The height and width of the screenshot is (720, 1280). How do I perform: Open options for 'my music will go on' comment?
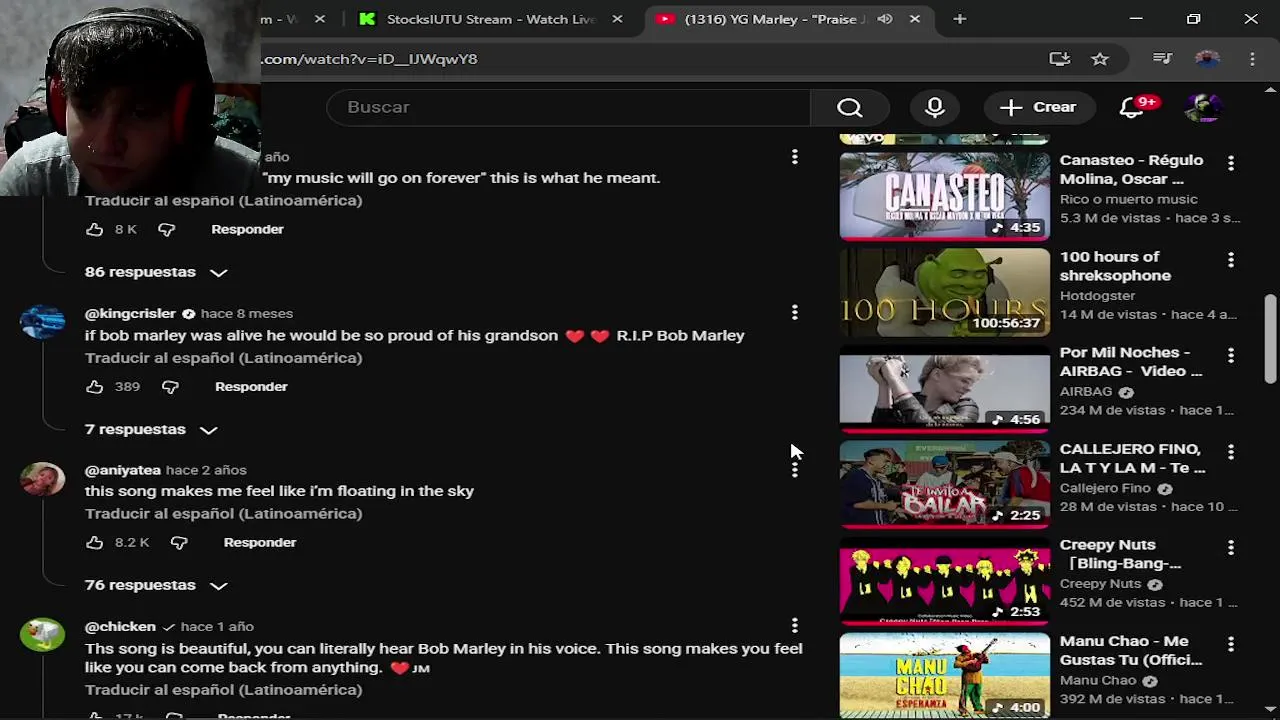click(795, 157)
